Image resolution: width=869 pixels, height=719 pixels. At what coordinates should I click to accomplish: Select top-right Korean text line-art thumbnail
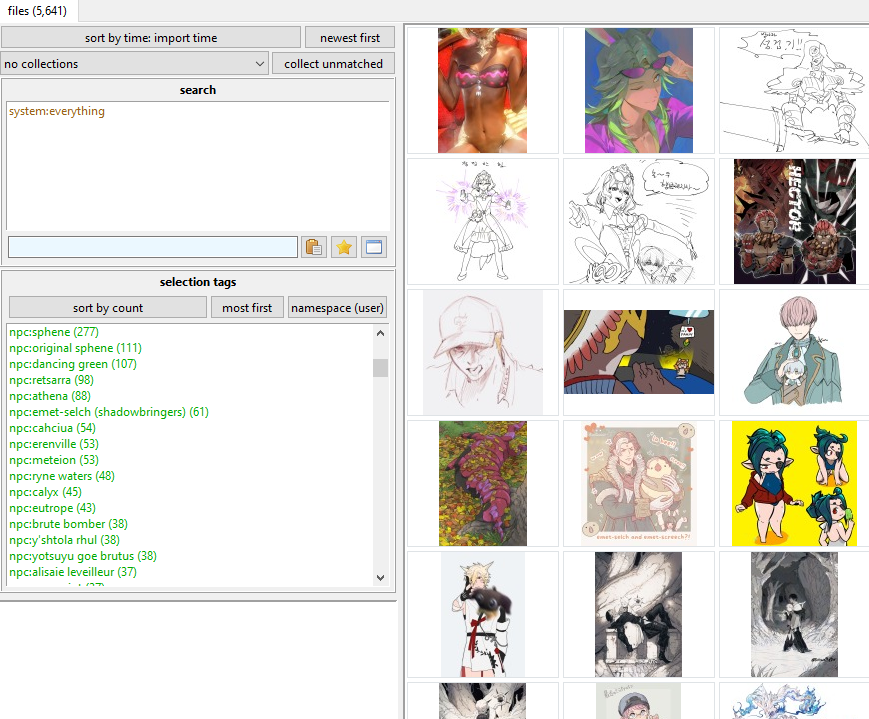click(795, 90)
